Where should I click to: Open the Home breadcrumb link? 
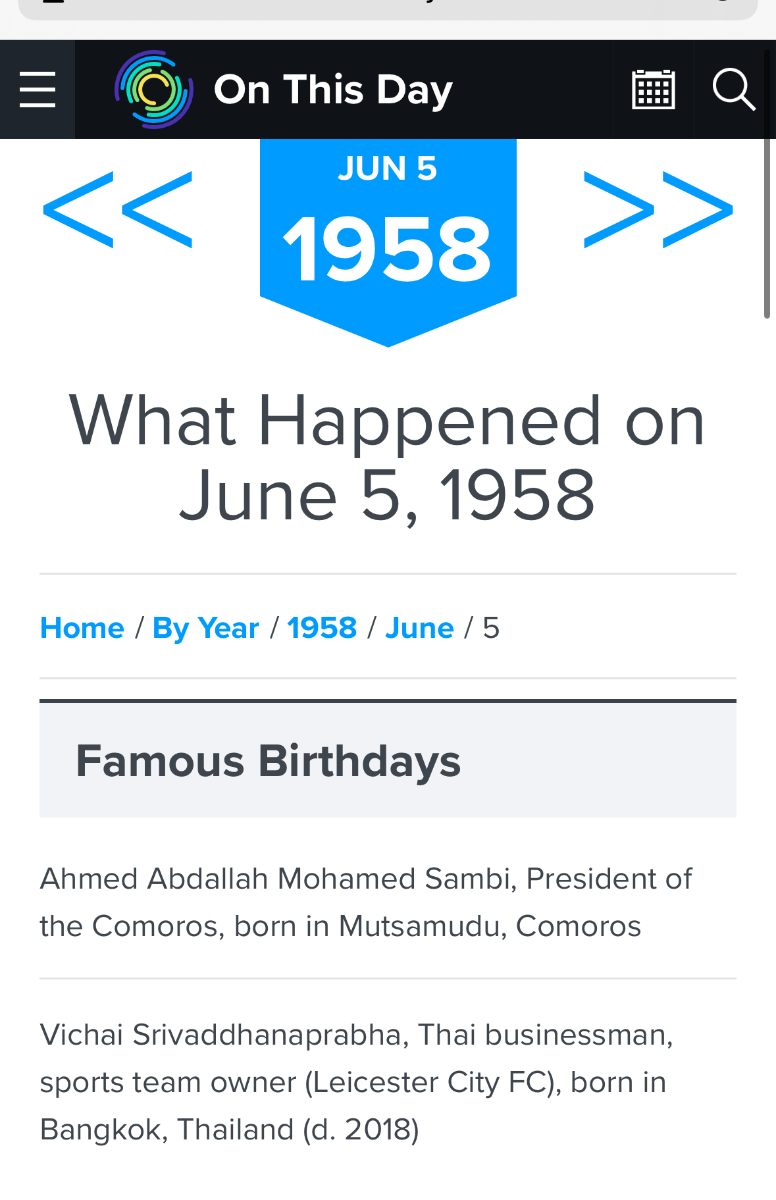[x=82, y=628]
